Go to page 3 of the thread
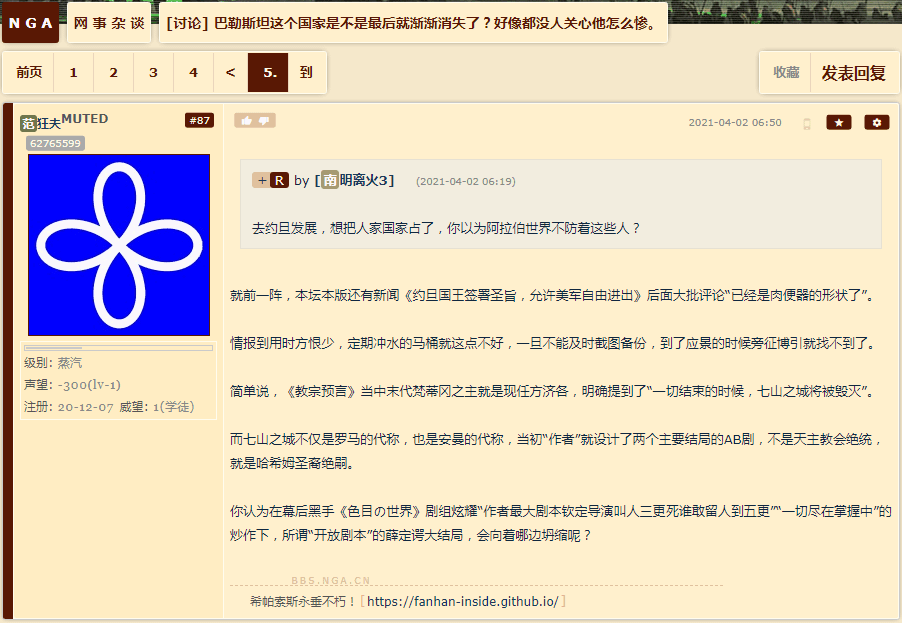Screen dimensions: 902x623 [153, 72]
